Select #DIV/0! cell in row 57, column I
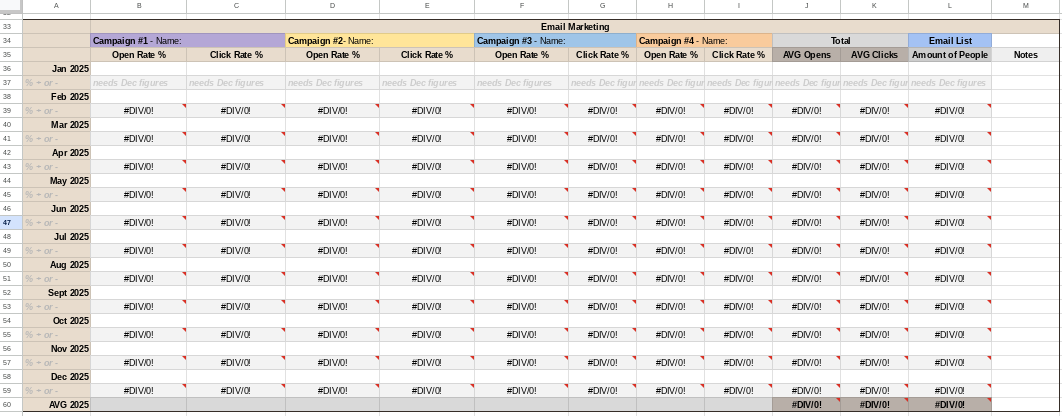1062x416 pixels. tap(738, 362)
